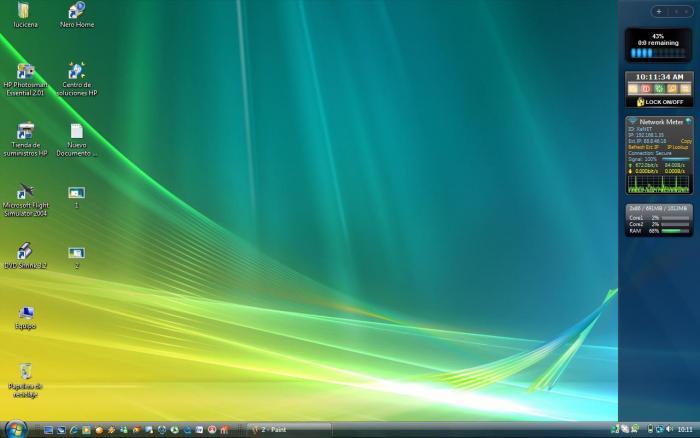Viewport: 700px width, 438px height.
Task: Launch Internet Explorer from quick launch
Action: point(74,430)
